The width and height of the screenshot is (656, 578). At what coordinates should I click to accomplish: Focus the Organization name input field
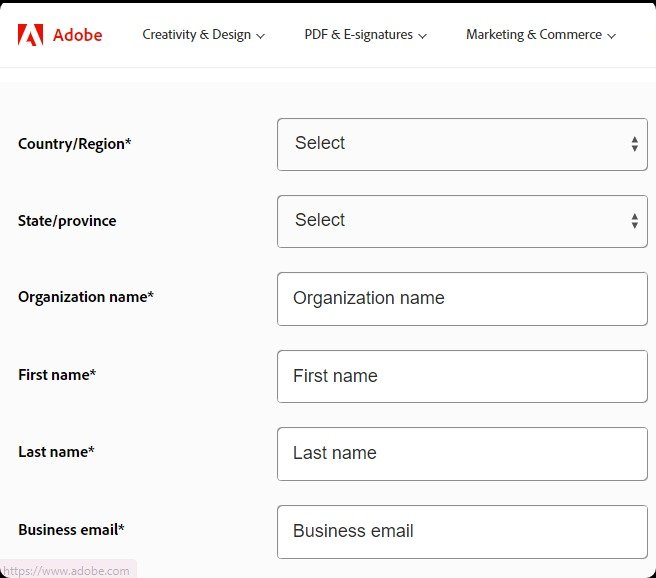pos(462,299)
